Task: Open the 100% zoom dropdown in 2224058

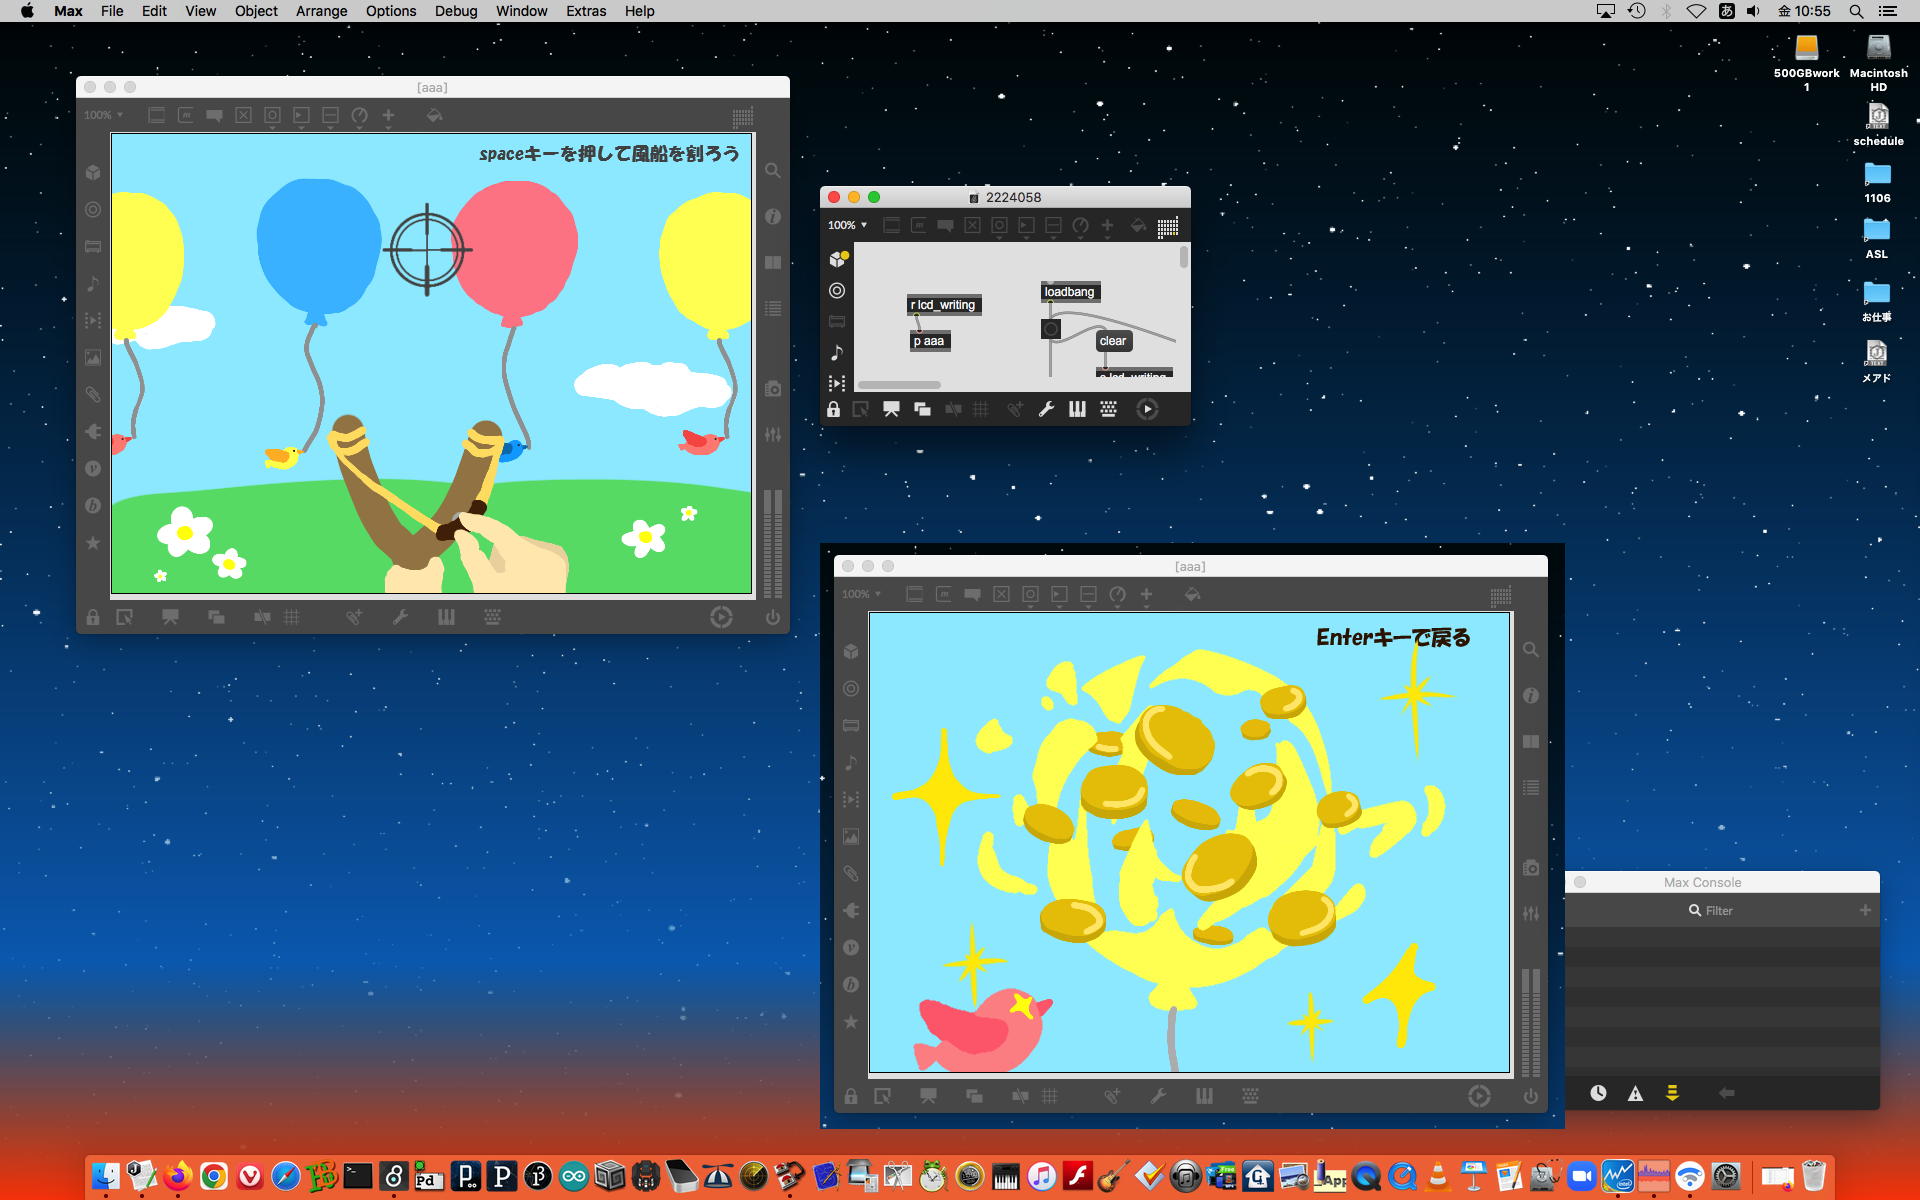Action: [847, 226]
